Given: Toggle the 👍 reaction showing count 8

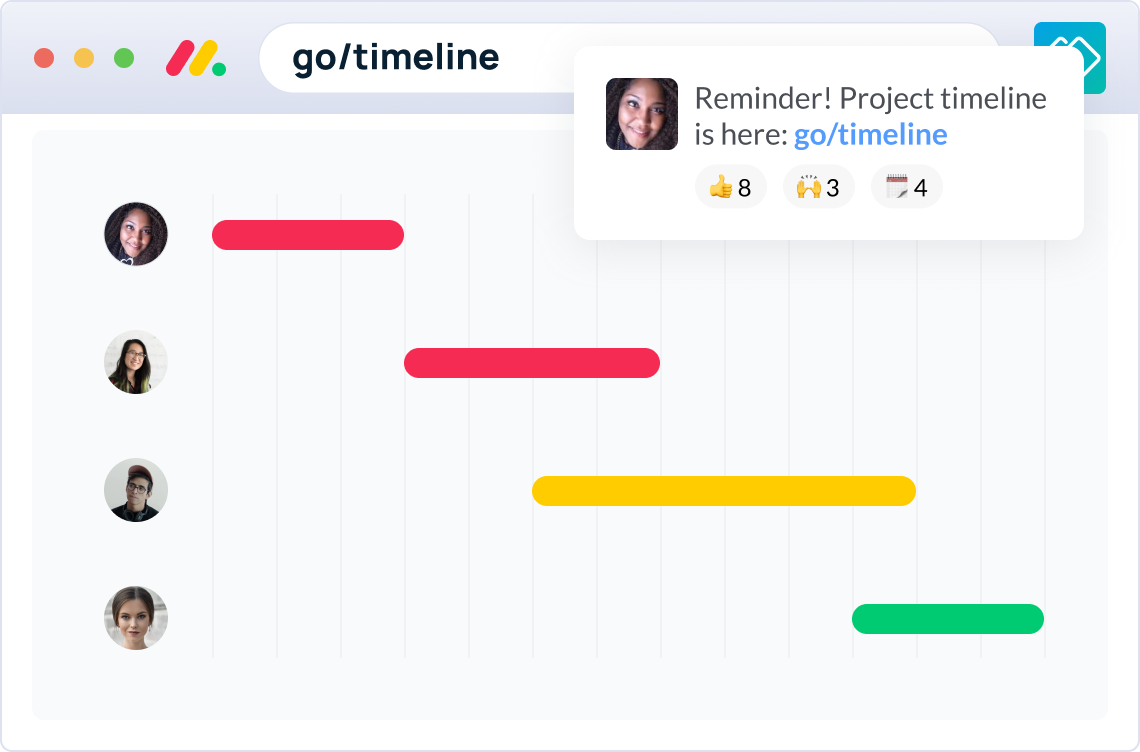Looking at the screenshot, I should click(730, 186).
